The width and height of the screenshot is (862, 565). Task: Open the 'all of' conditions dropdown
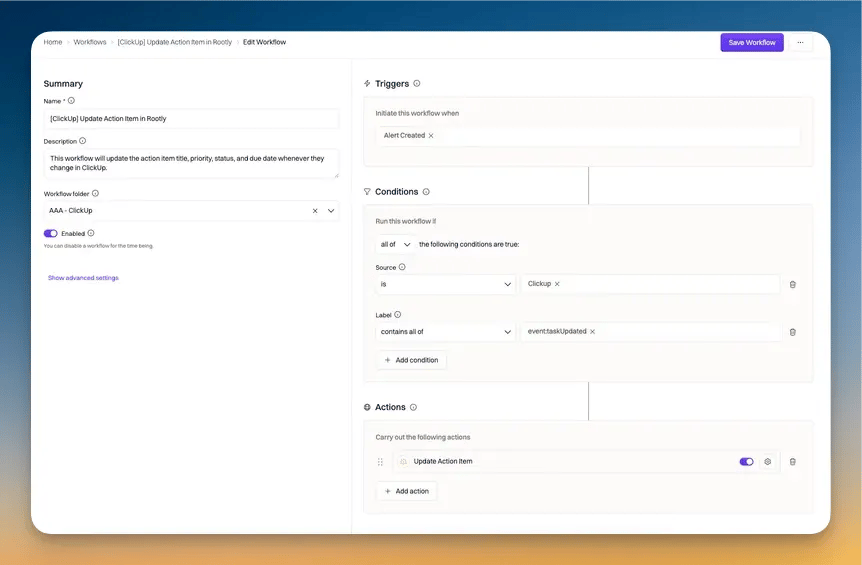pyautogui.click(x=395, y=245)
